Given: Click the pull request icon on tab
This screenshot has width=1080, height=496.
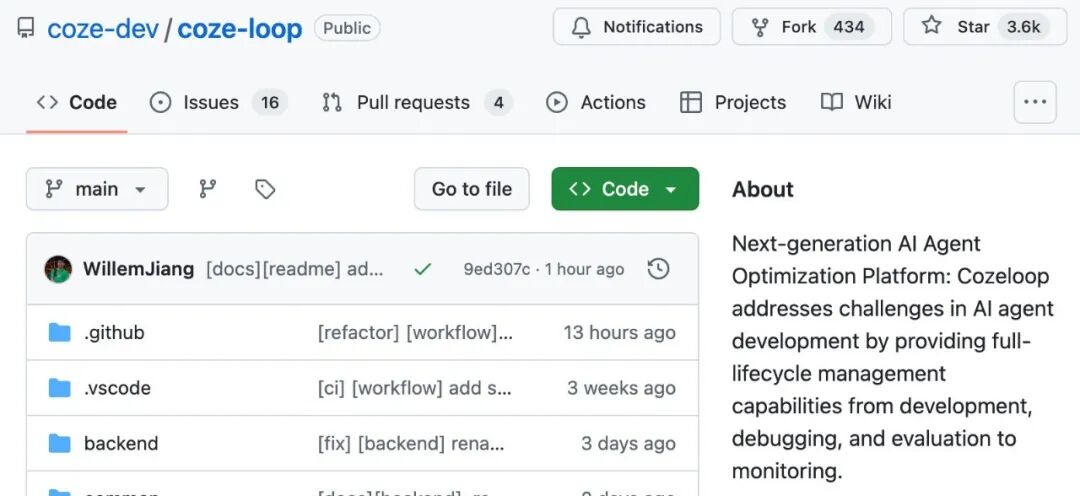Looking at the screenshot, I should 332,103.
